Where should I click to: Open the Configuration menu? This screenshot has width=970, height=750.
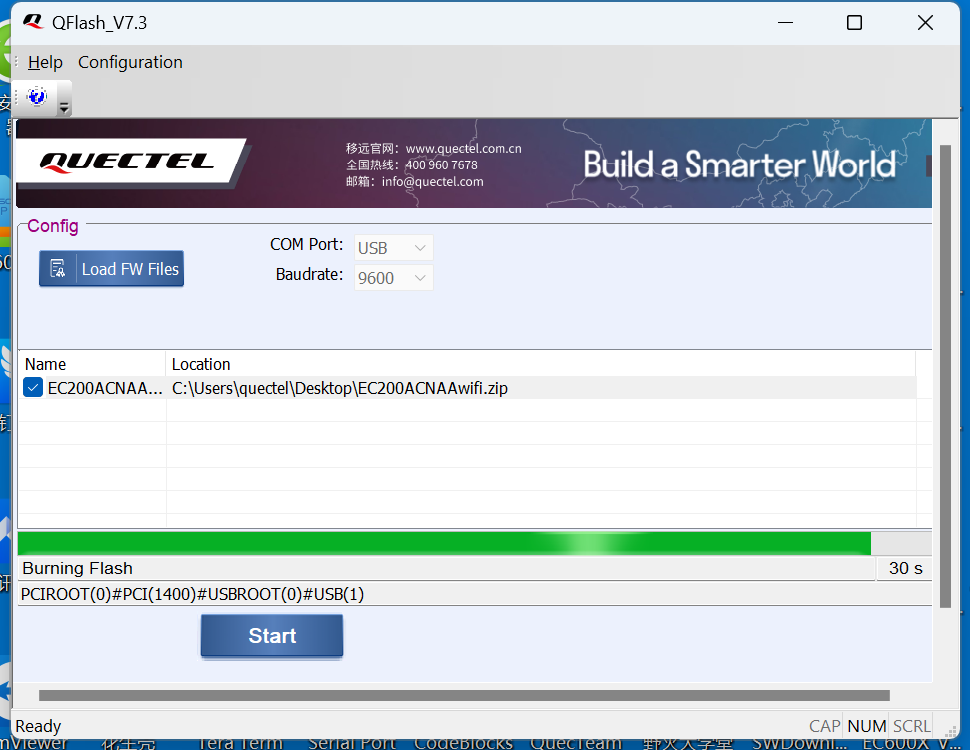point(130,62)
